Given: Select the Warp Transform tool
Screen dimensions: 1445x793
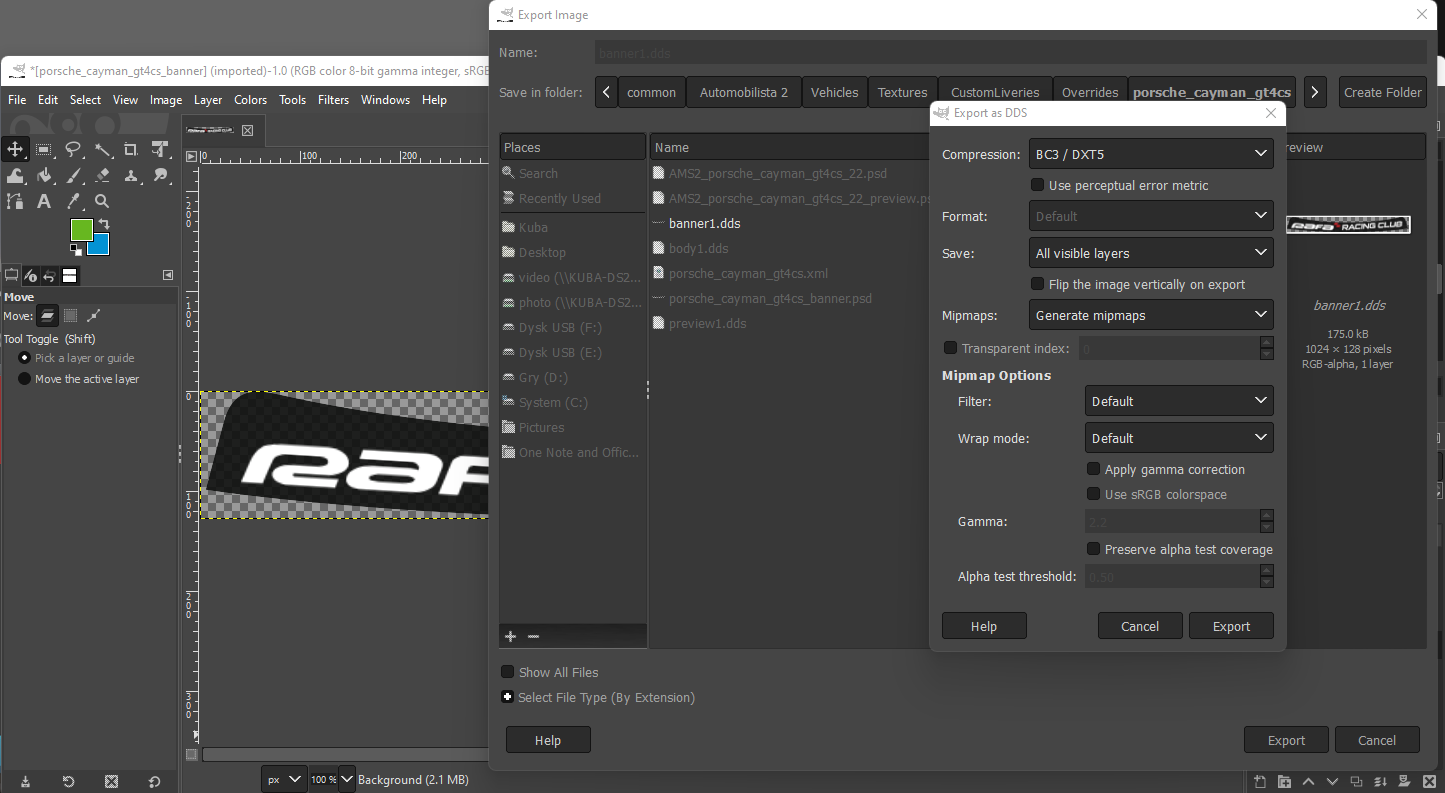Looking at the screenshot, I should 15,175.
